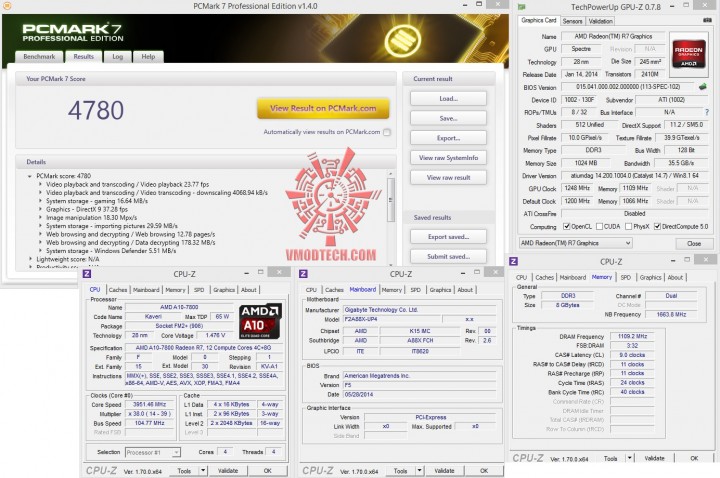Click the Driver Version field in GPU-Z
The width and height of the screenshot is (720, 478).
[635, 176]
